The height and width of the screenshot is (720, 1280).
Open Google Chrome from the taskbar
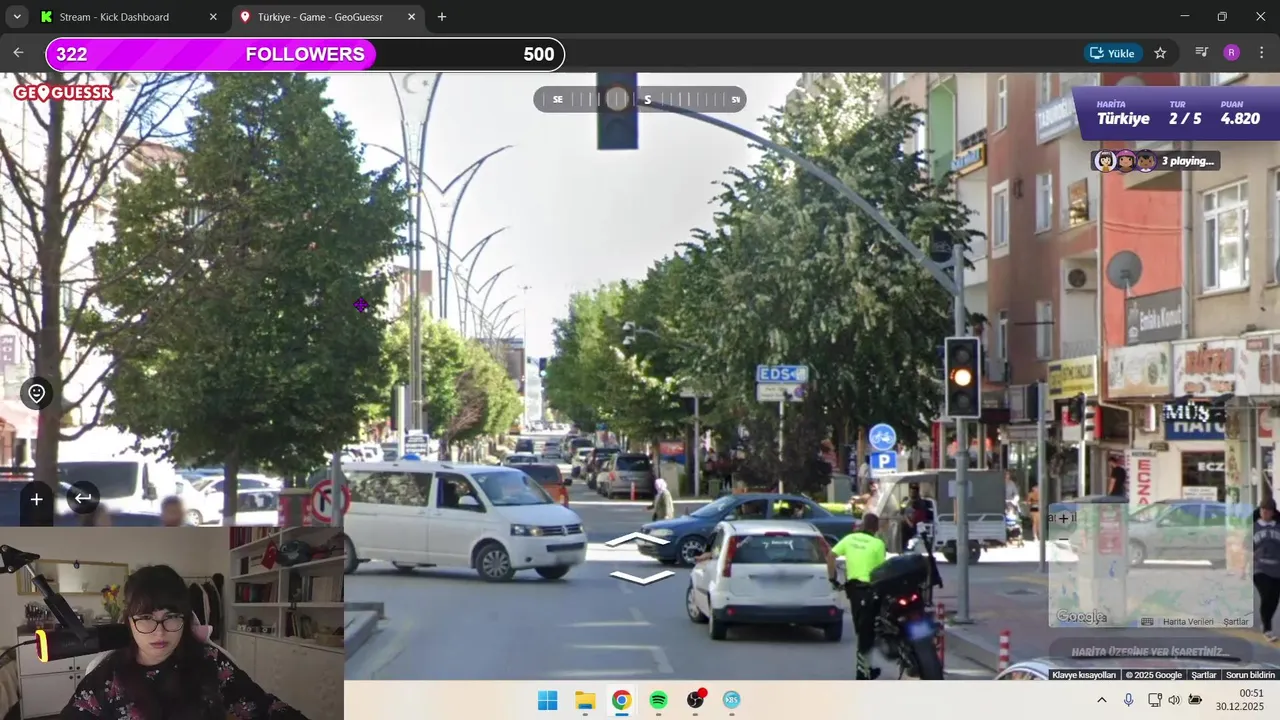622,700
